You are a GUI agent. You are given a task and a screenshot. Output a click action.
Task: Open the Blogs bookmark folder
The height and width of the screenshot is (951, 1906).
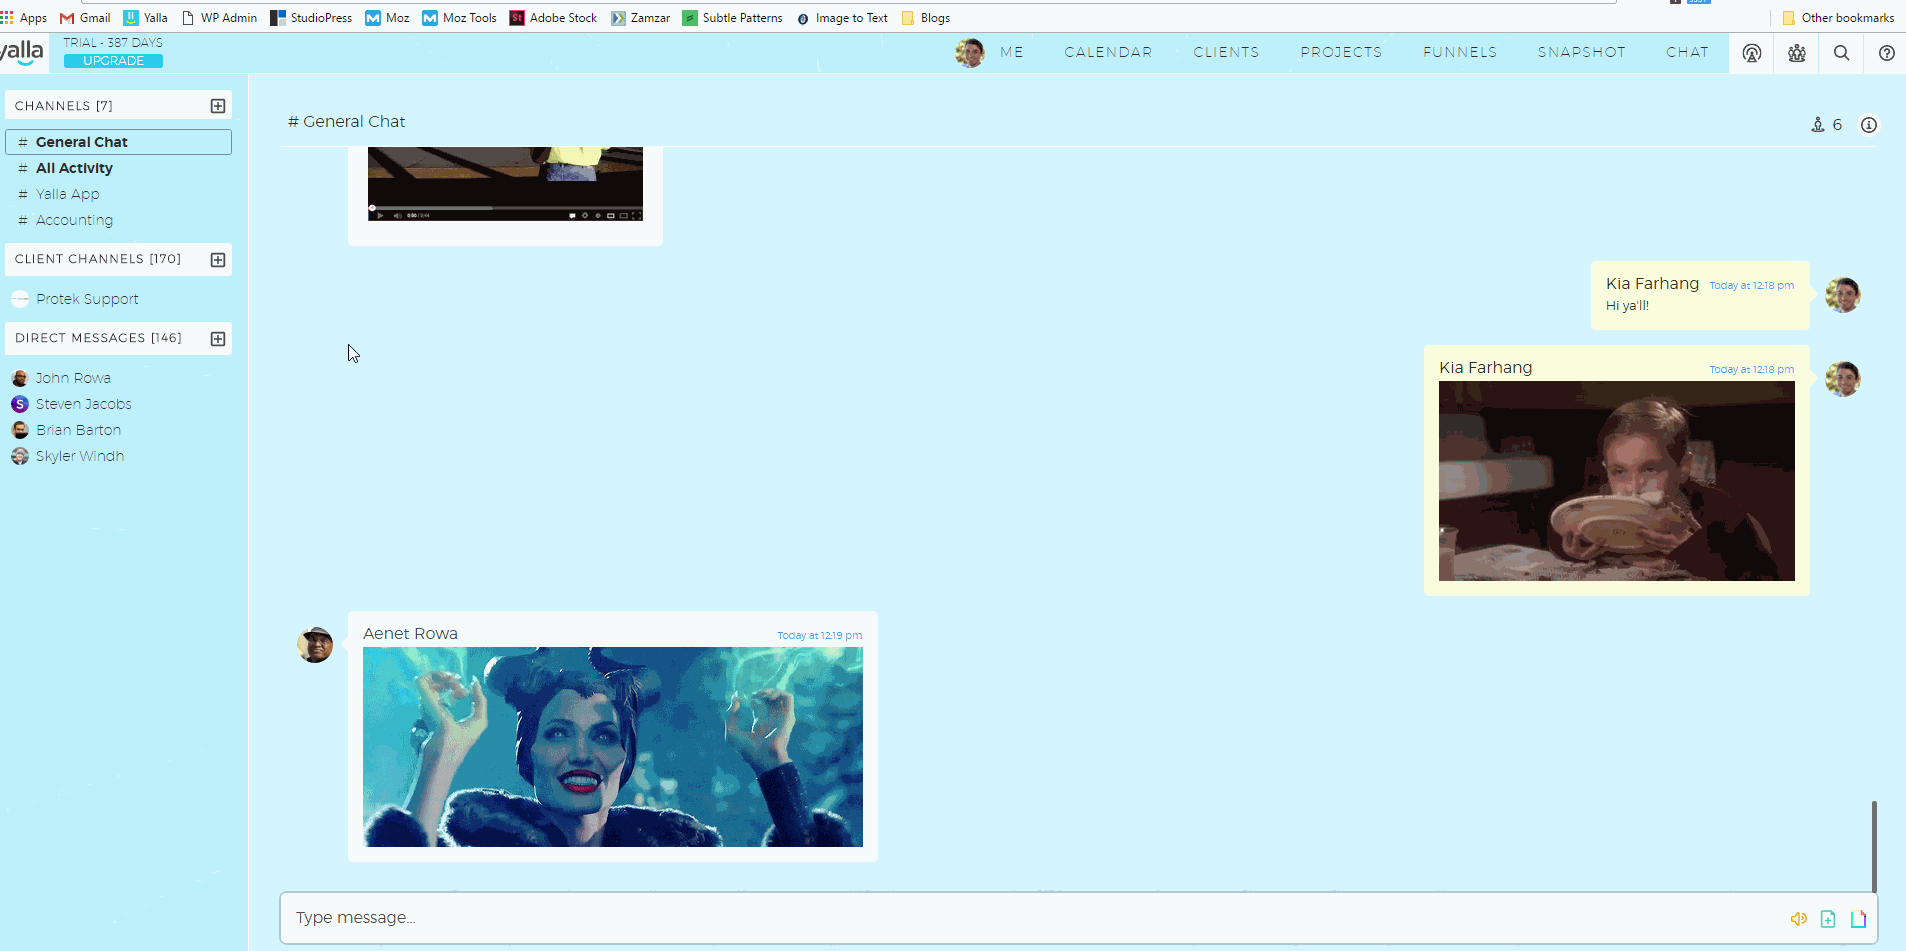click(925, 18)
